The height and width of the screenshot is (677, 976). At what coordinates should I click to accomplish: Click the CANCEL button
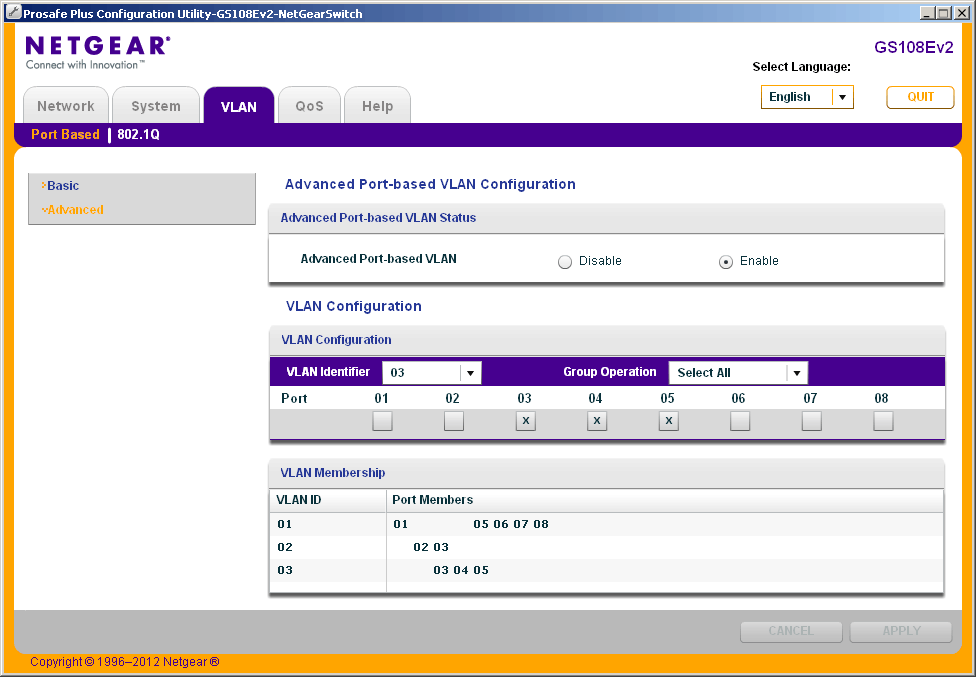click(791, 631)
